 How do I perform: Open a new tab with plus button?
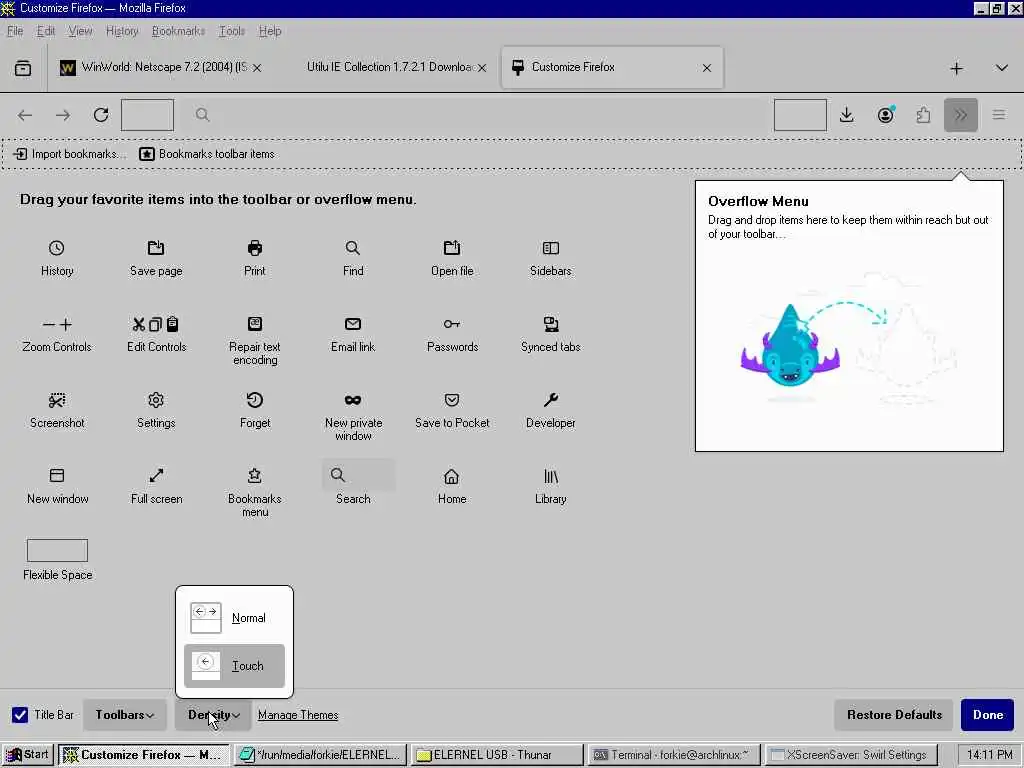pos(956,68)
